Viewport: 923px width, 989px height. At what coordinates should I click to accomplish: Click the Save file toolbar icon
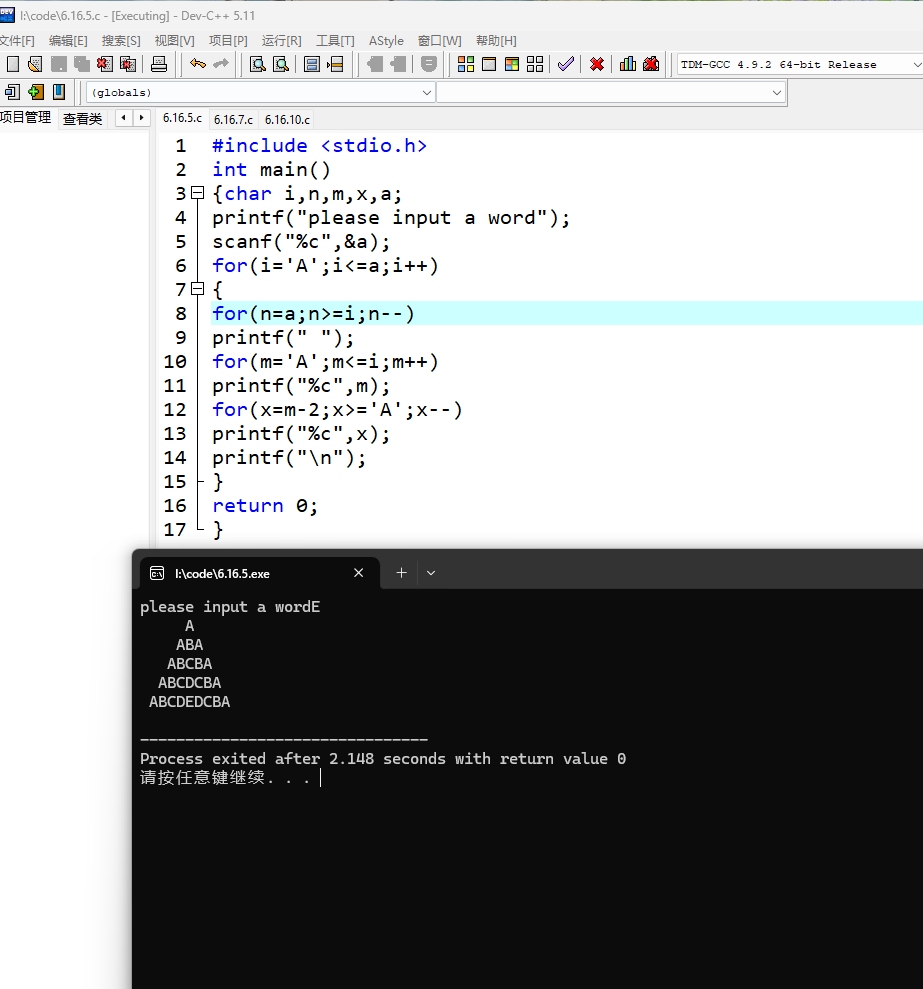click(59, 64)
